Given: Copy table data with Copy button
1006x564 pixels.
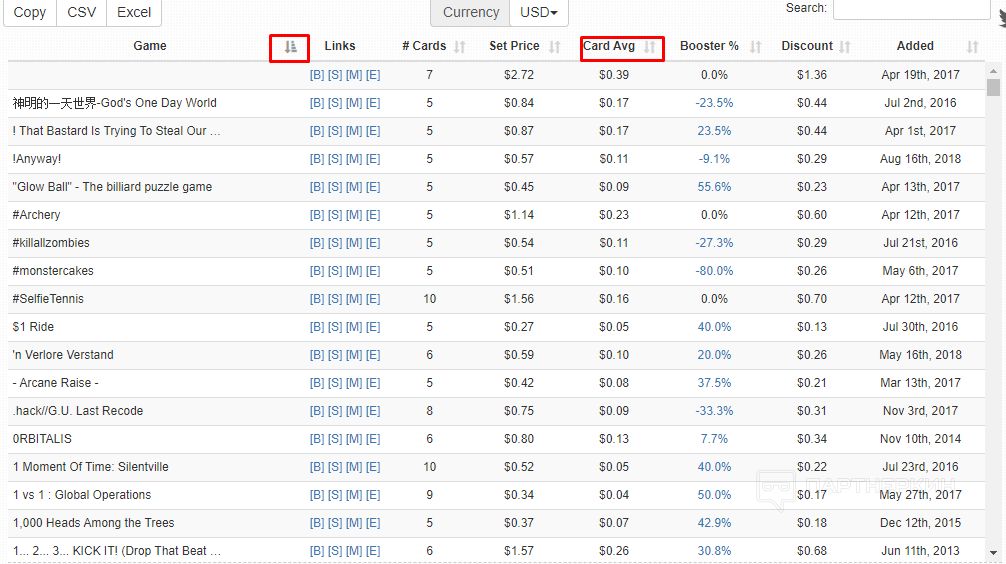Looking at the screenshot, I should click(30, 12).
